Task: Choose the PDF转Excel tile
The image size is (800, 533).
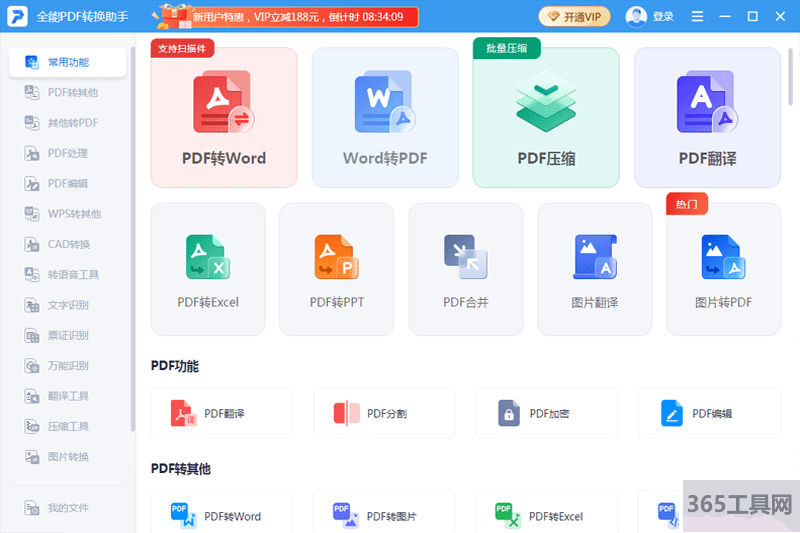Action: tap(208, 270)
